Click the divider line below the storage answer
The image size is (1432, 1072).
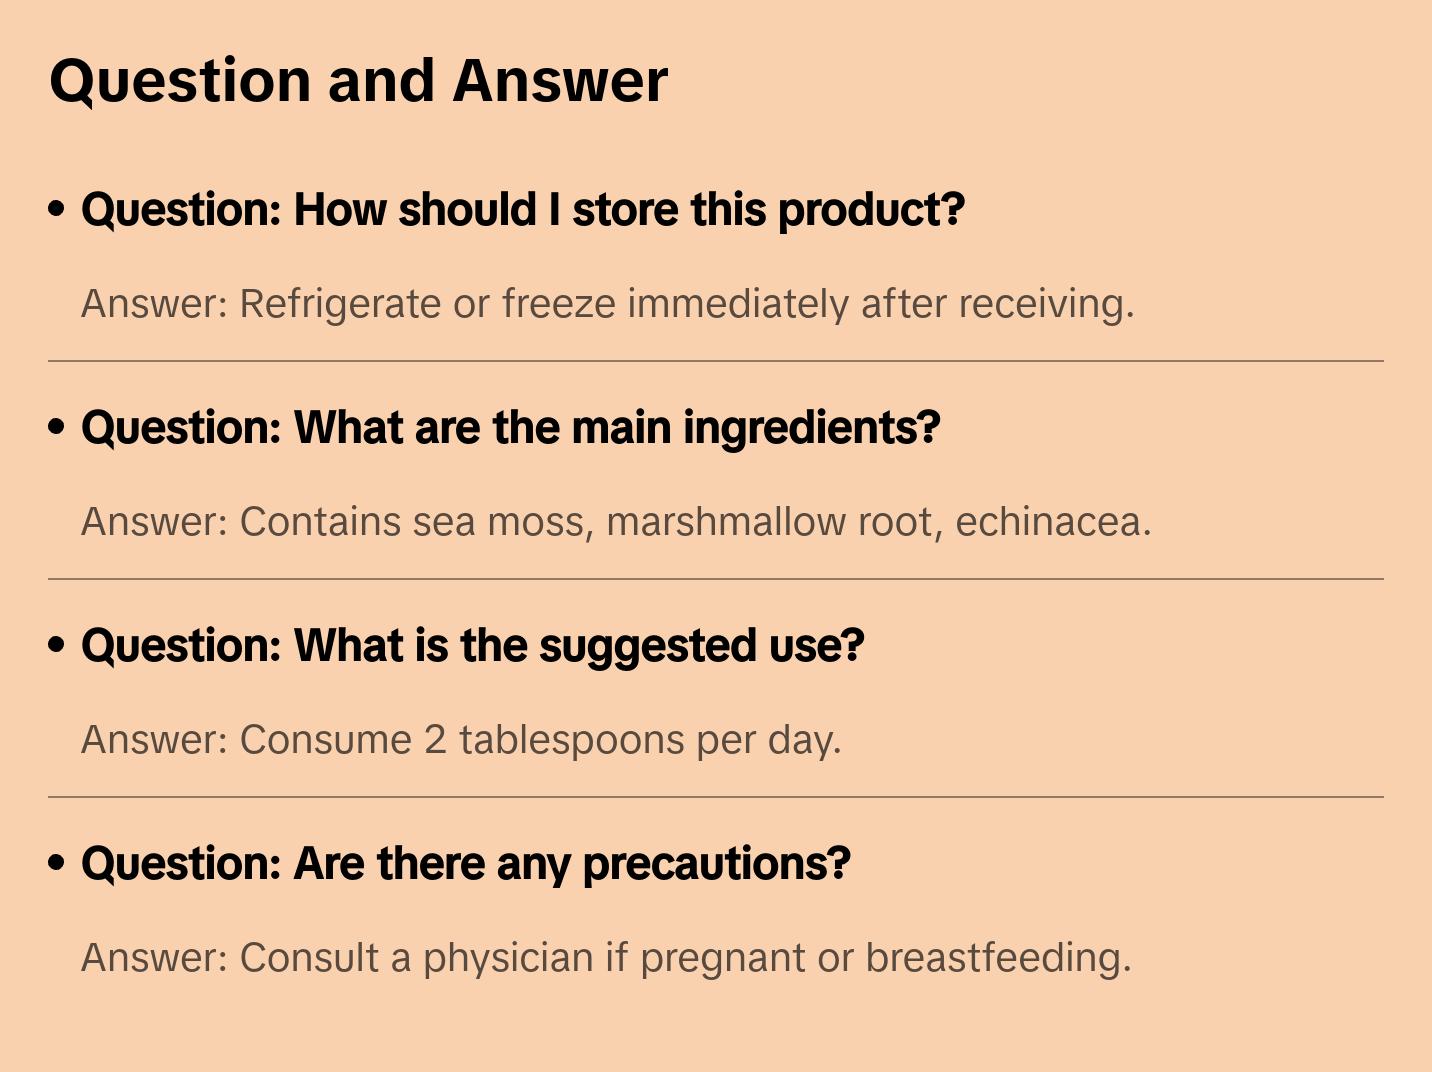(716, 361)
